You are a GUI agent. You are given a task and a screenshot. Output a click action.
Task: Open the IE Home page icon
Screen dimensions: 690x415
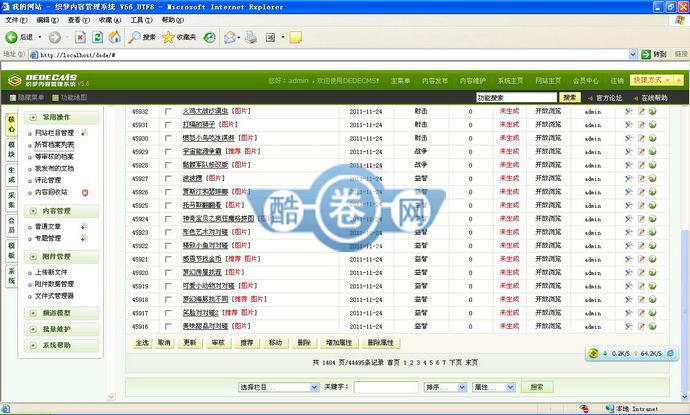[114, 37]
